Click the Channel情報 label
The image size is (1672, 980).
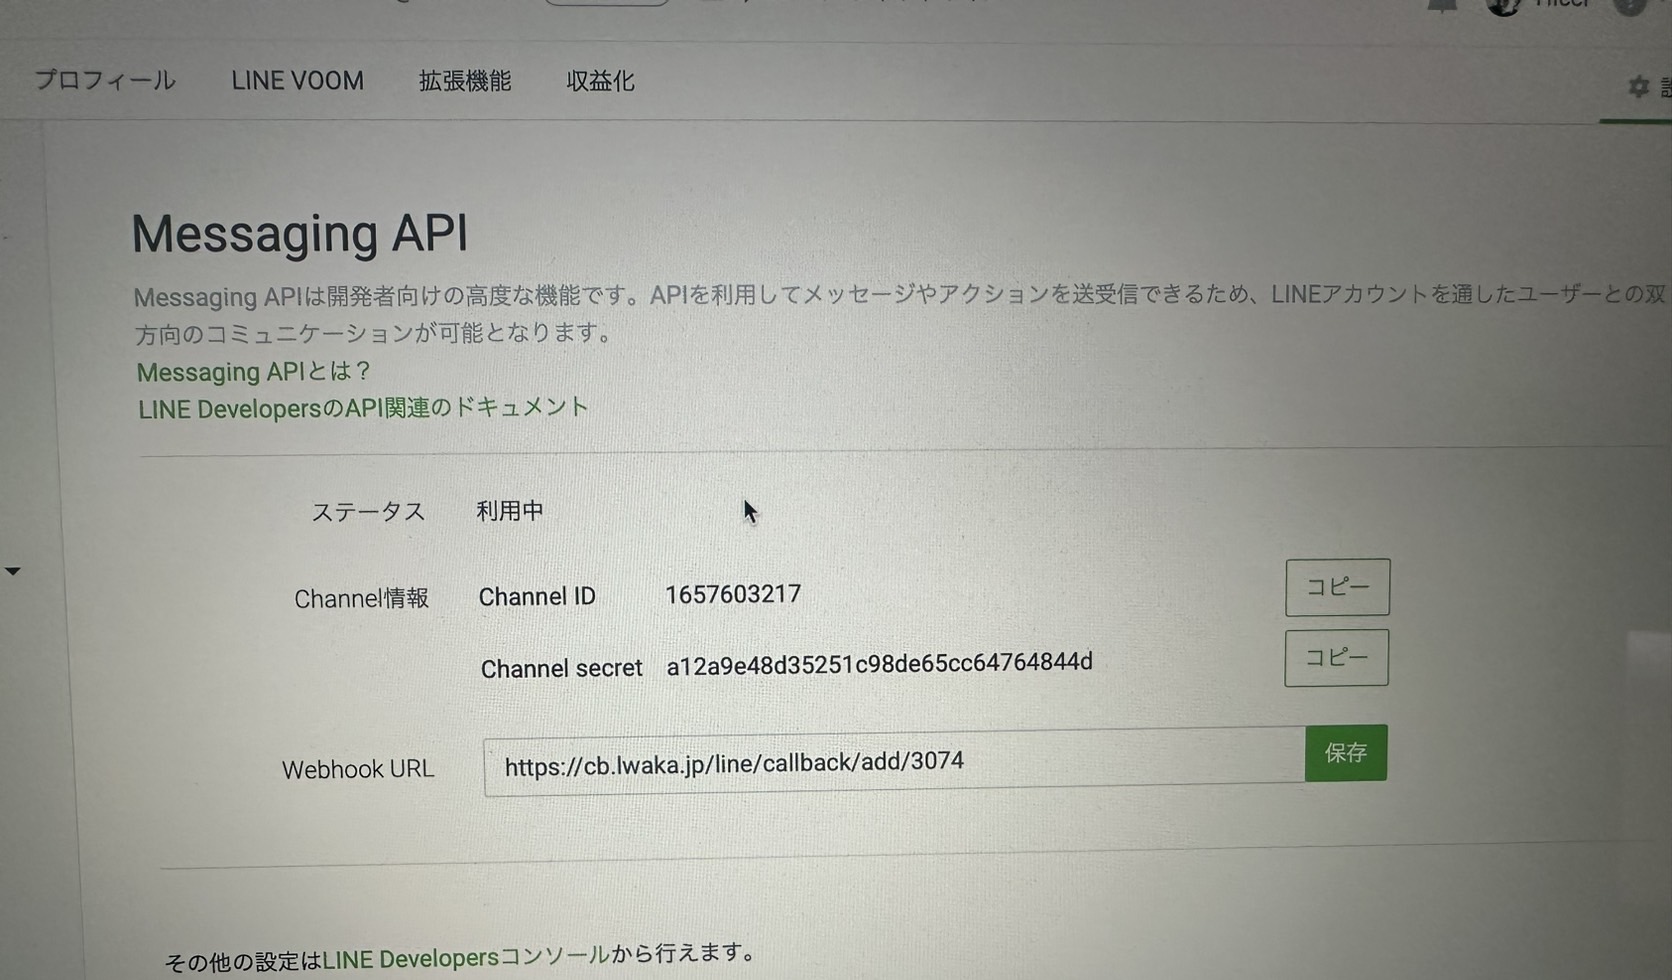point(361,598)
